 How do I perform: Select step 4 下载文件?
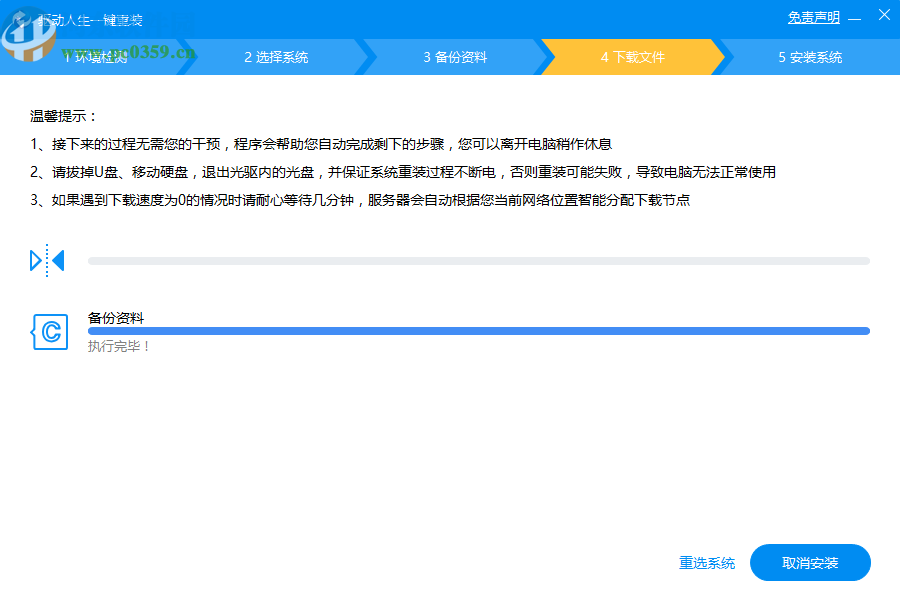(633, 57)
